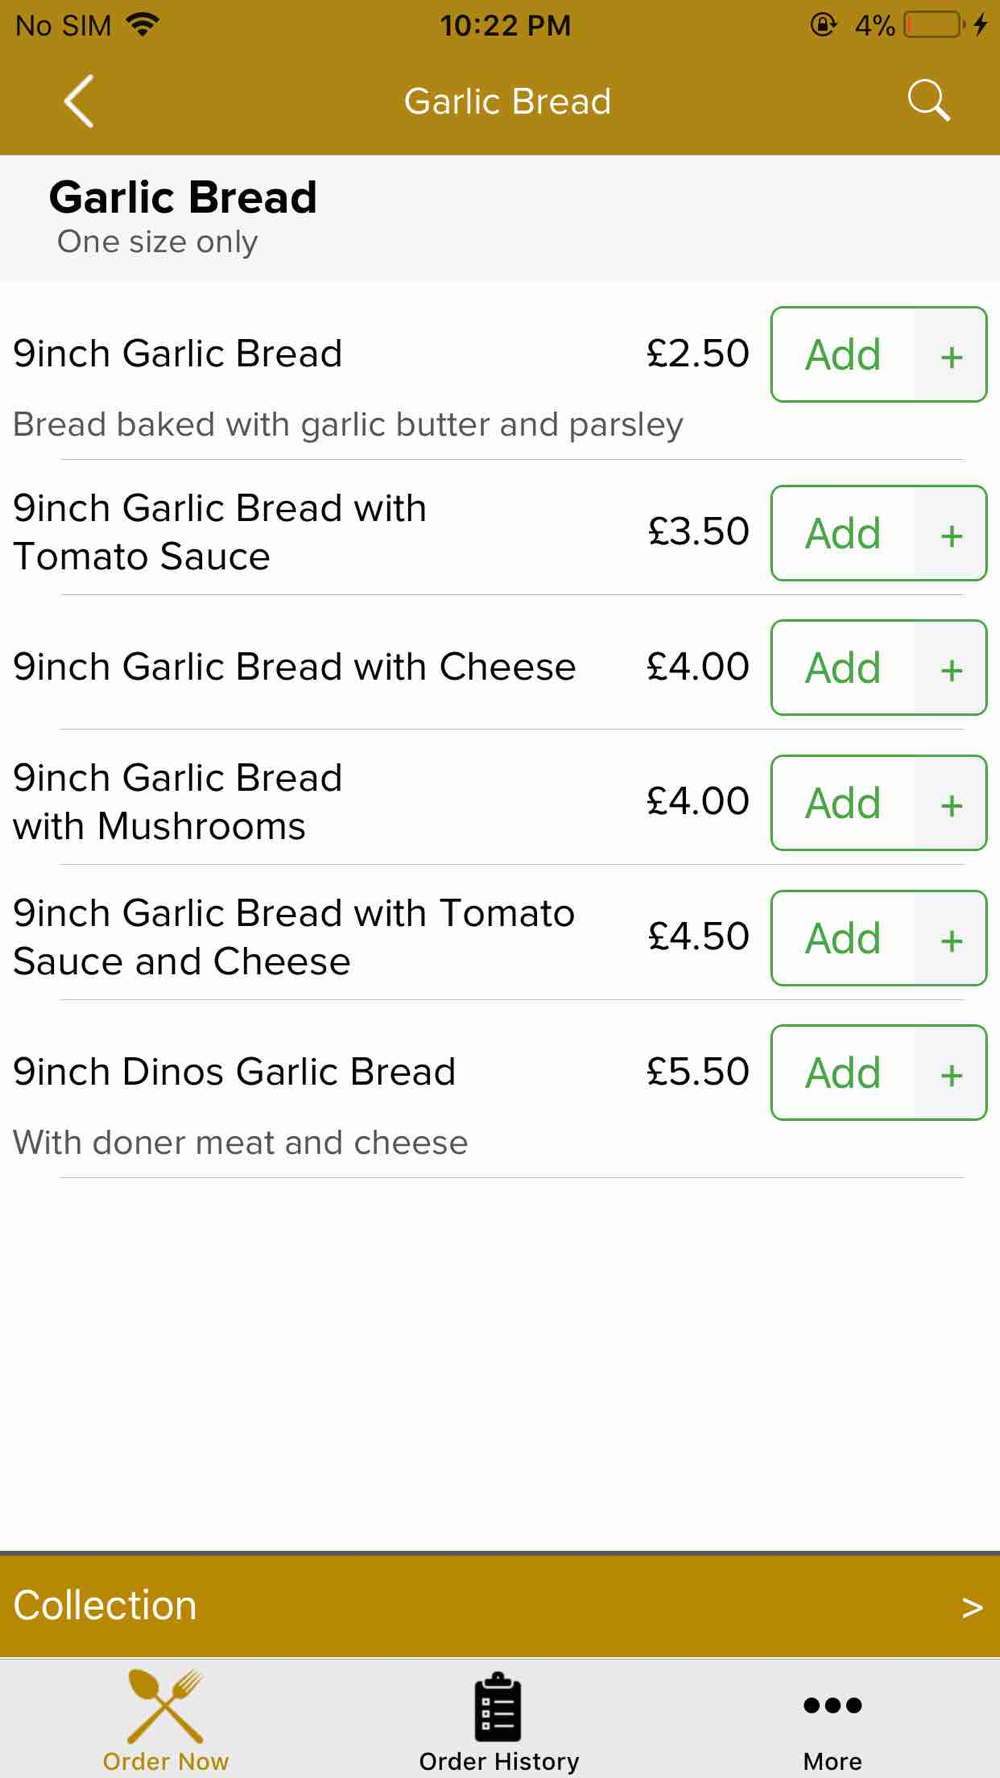1000x1778 pixels.
Task: Tap plus for Garlic Bread with Tomato Sauce £3.50
Action: click(x=951, y=533)
